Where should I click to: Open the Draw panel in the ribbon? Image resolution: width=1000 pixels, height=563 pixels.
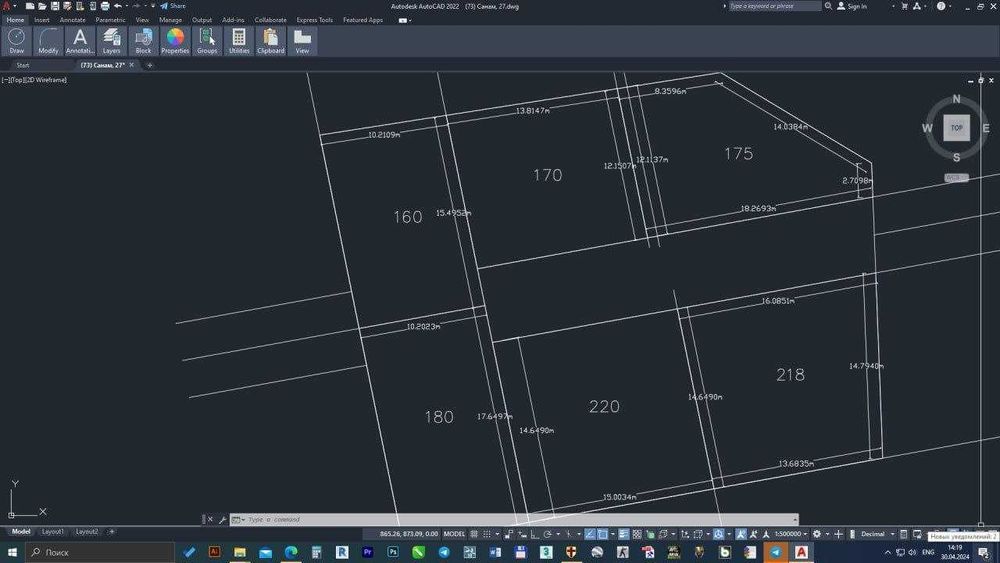(17, 40)
